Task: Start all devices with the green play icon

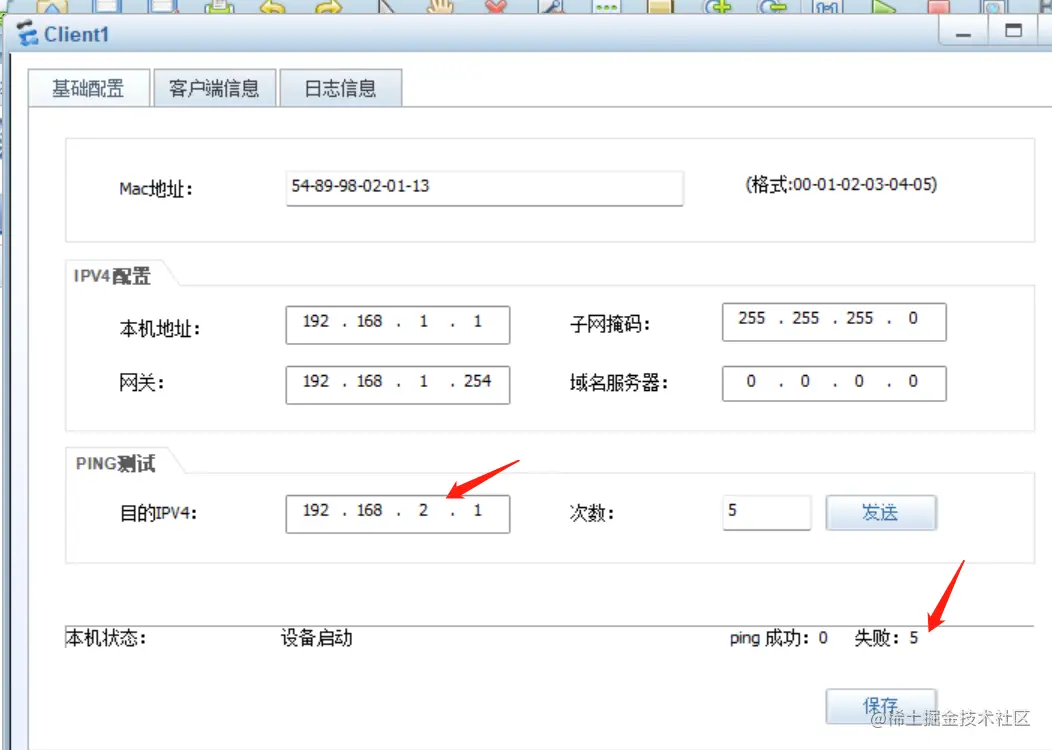Action: tap(886, 7)
